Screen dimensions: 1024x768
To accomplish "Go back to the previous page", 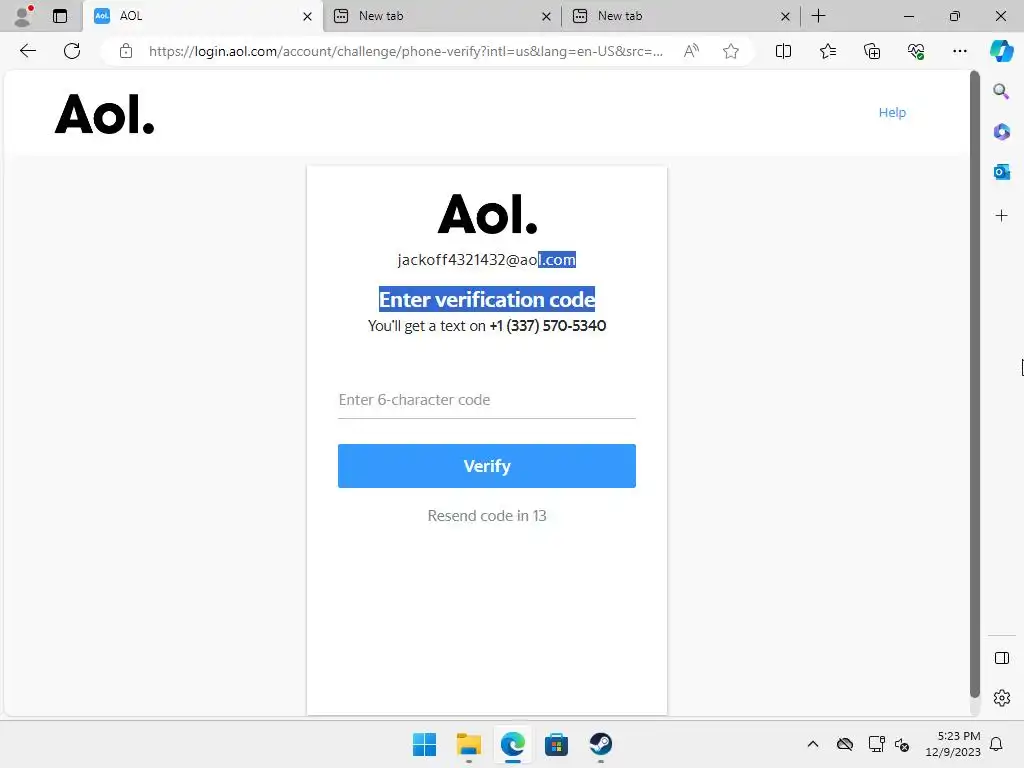I will click(x=27, y=51).
